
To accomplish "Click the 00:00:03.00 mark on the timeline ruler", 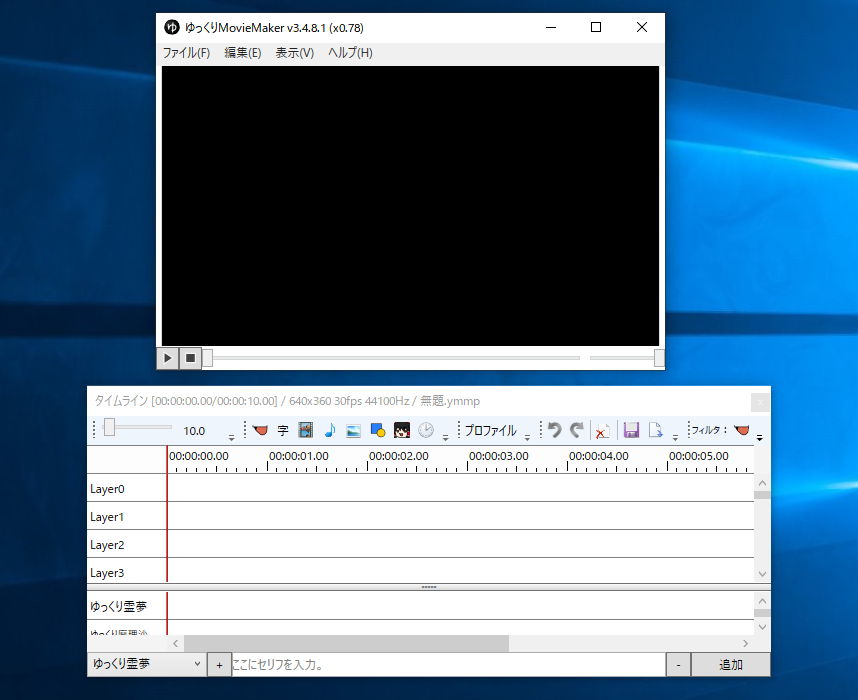I will tap(499, 456).
